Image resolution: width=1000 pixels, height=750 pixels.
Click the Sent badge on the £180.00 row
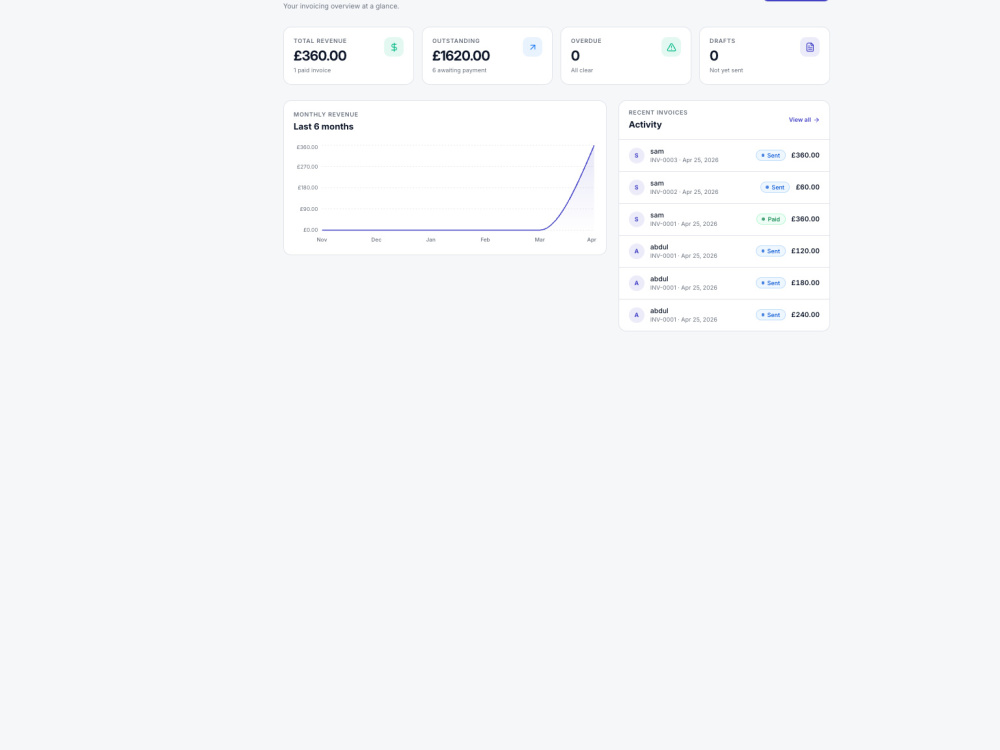click(770, 283)
